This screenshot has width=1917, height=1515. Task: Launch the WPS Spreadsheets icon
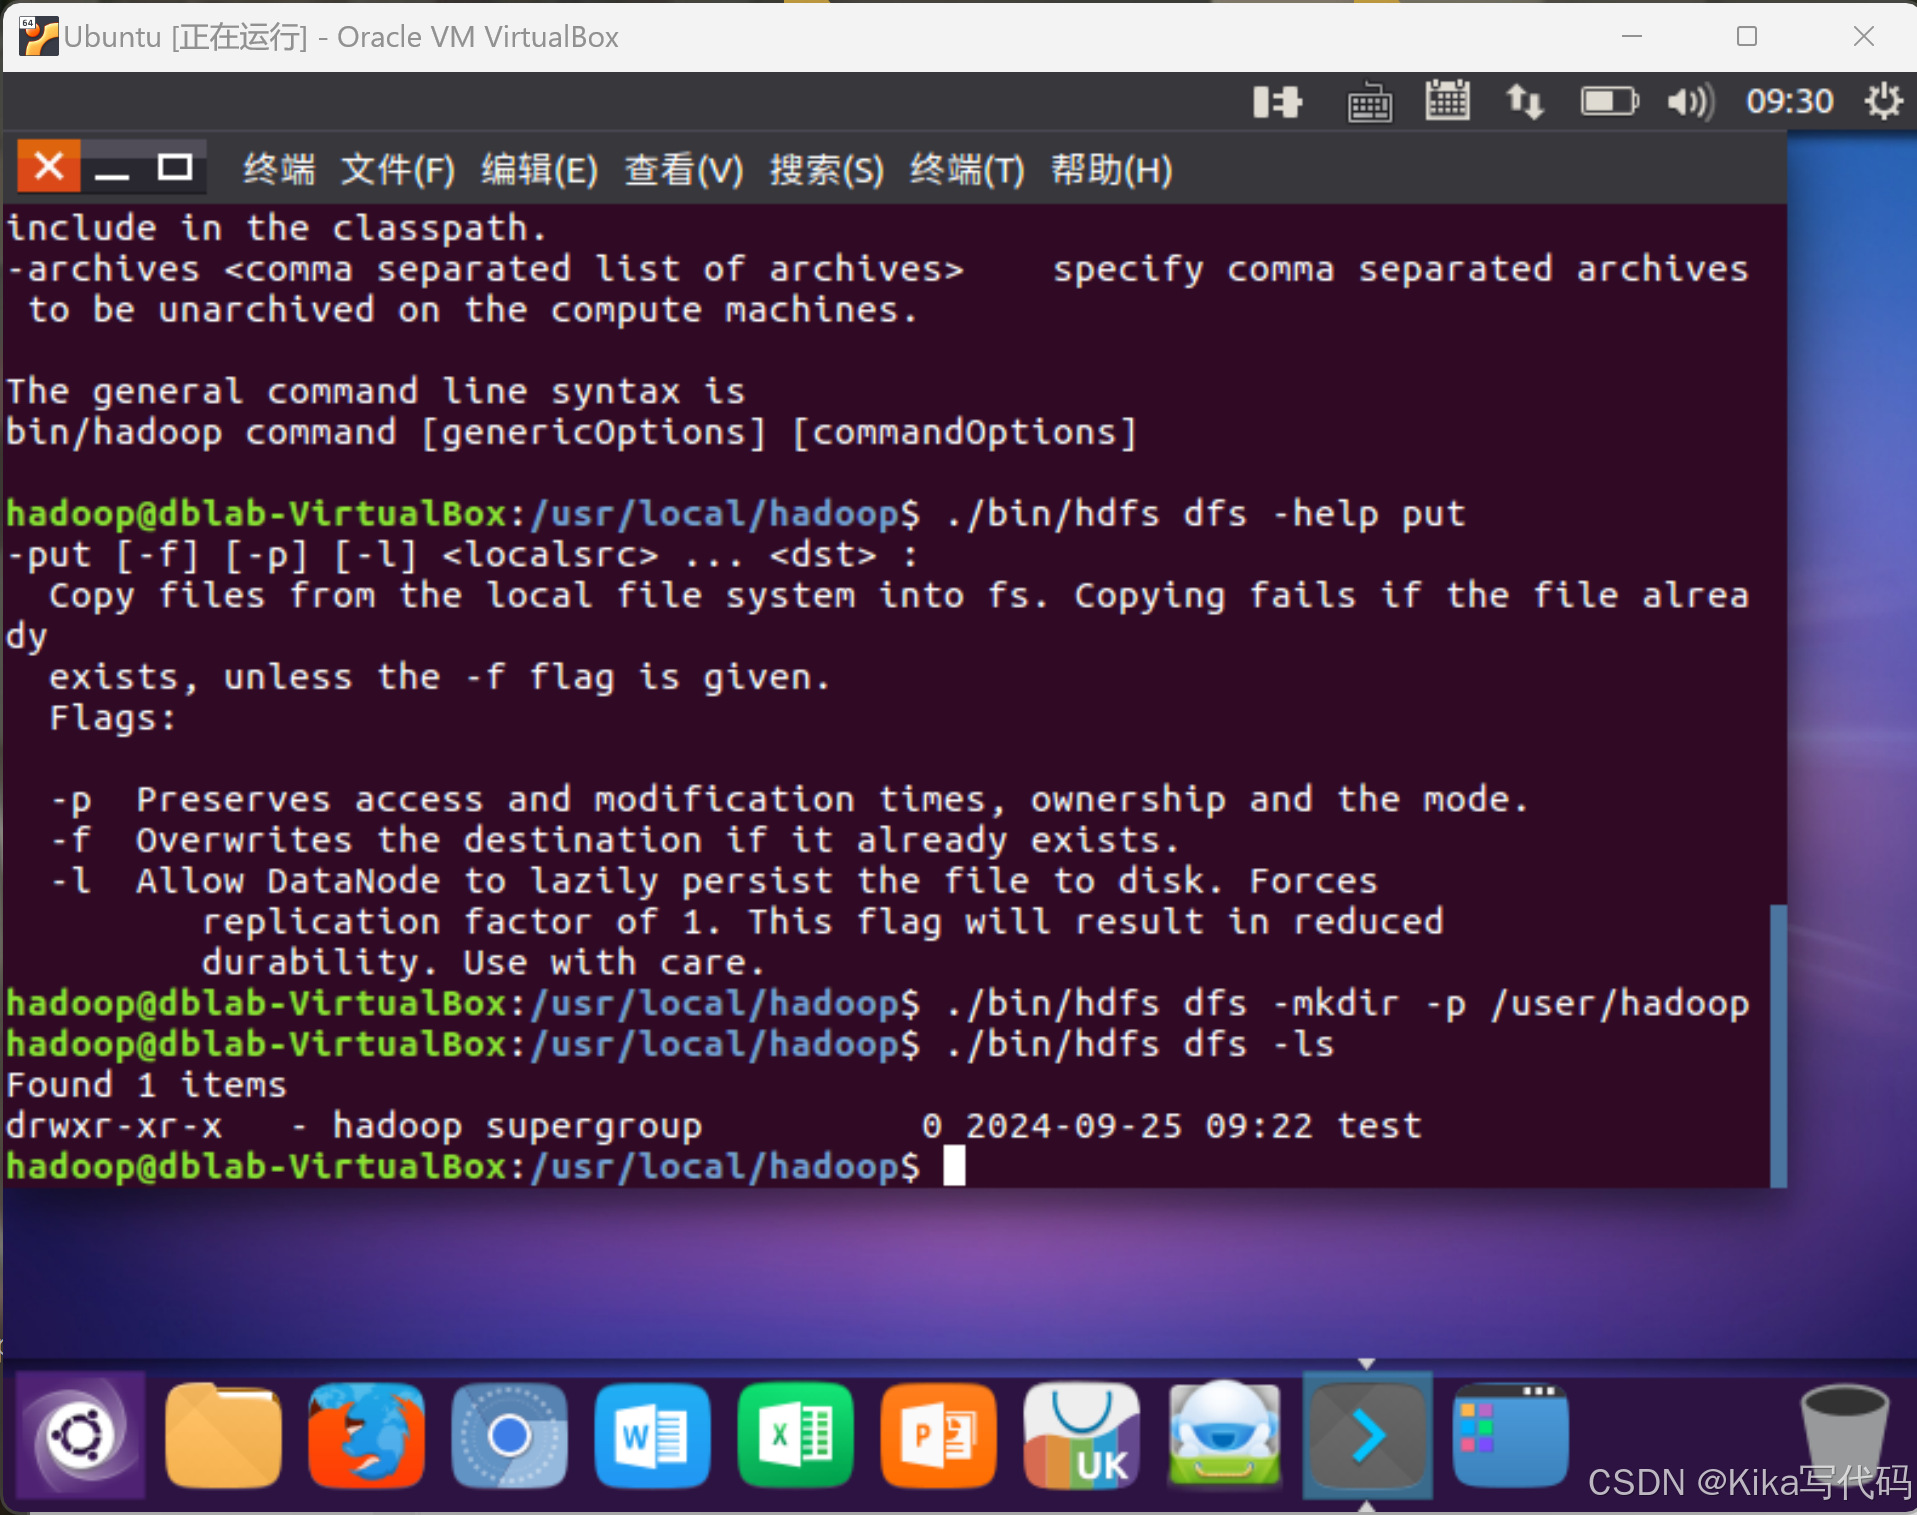795,1435
